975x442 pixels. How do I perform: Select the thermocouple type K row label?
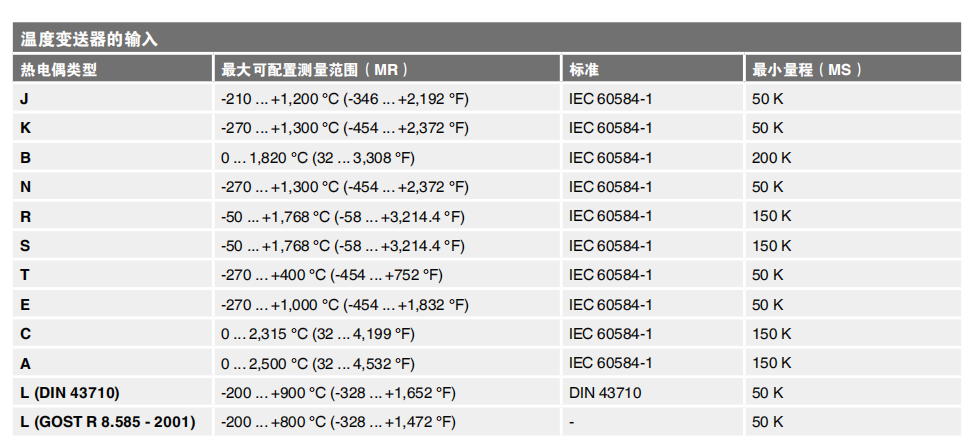point(25,128)
